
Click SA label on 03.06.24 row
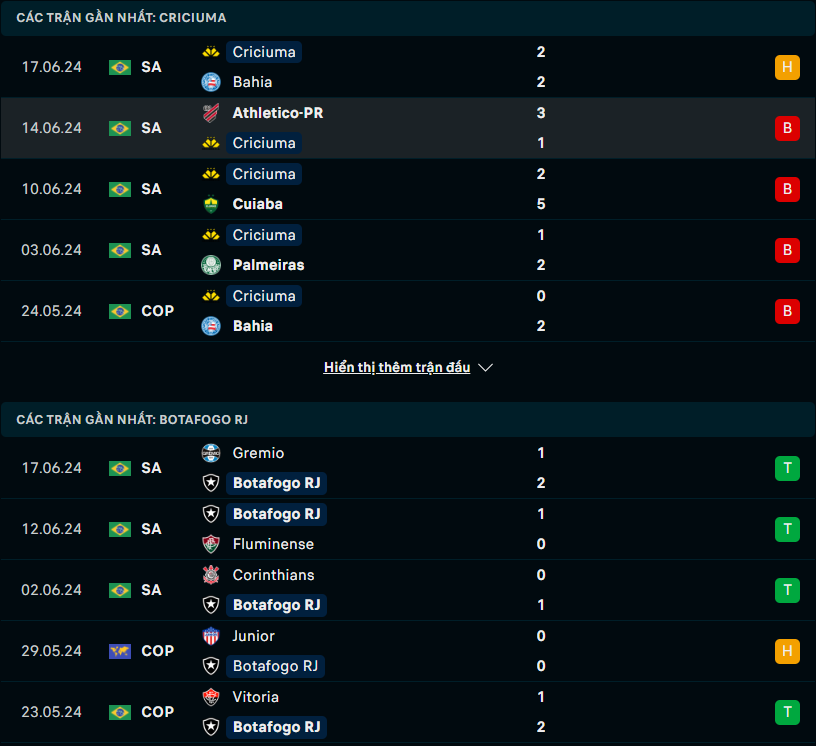coord(151,250)
